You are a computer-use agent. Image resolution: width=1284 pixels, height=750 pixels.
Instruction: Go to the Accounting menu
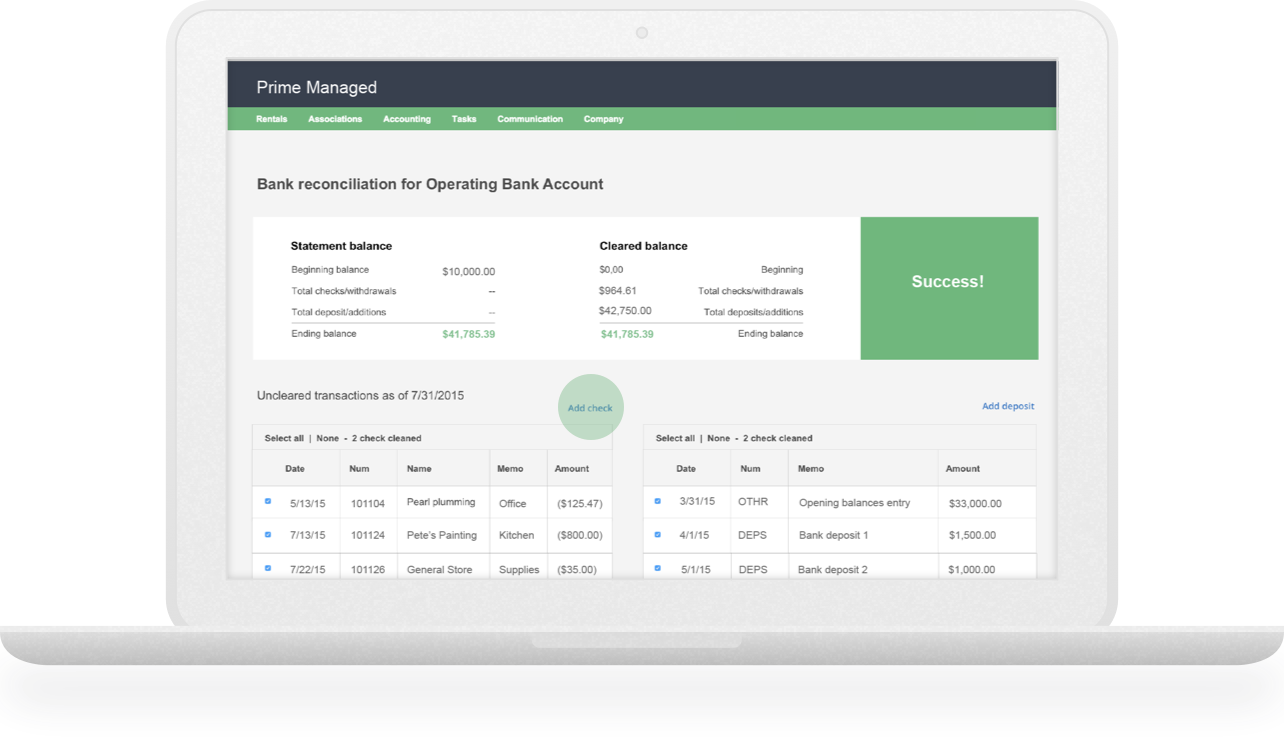406,119
